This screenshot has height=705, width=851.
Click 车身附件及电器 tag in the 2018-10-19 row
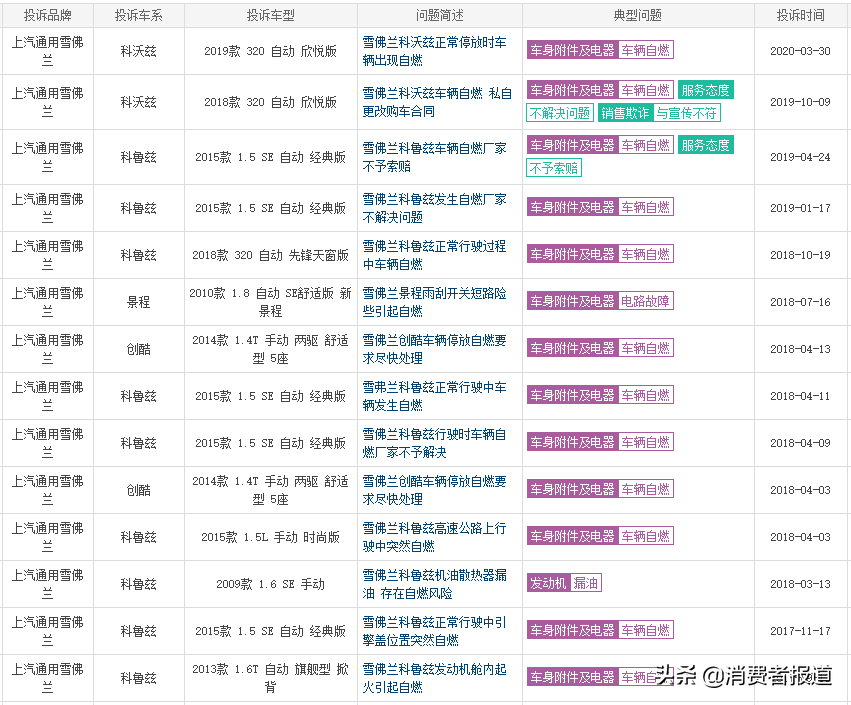point(573,254)
